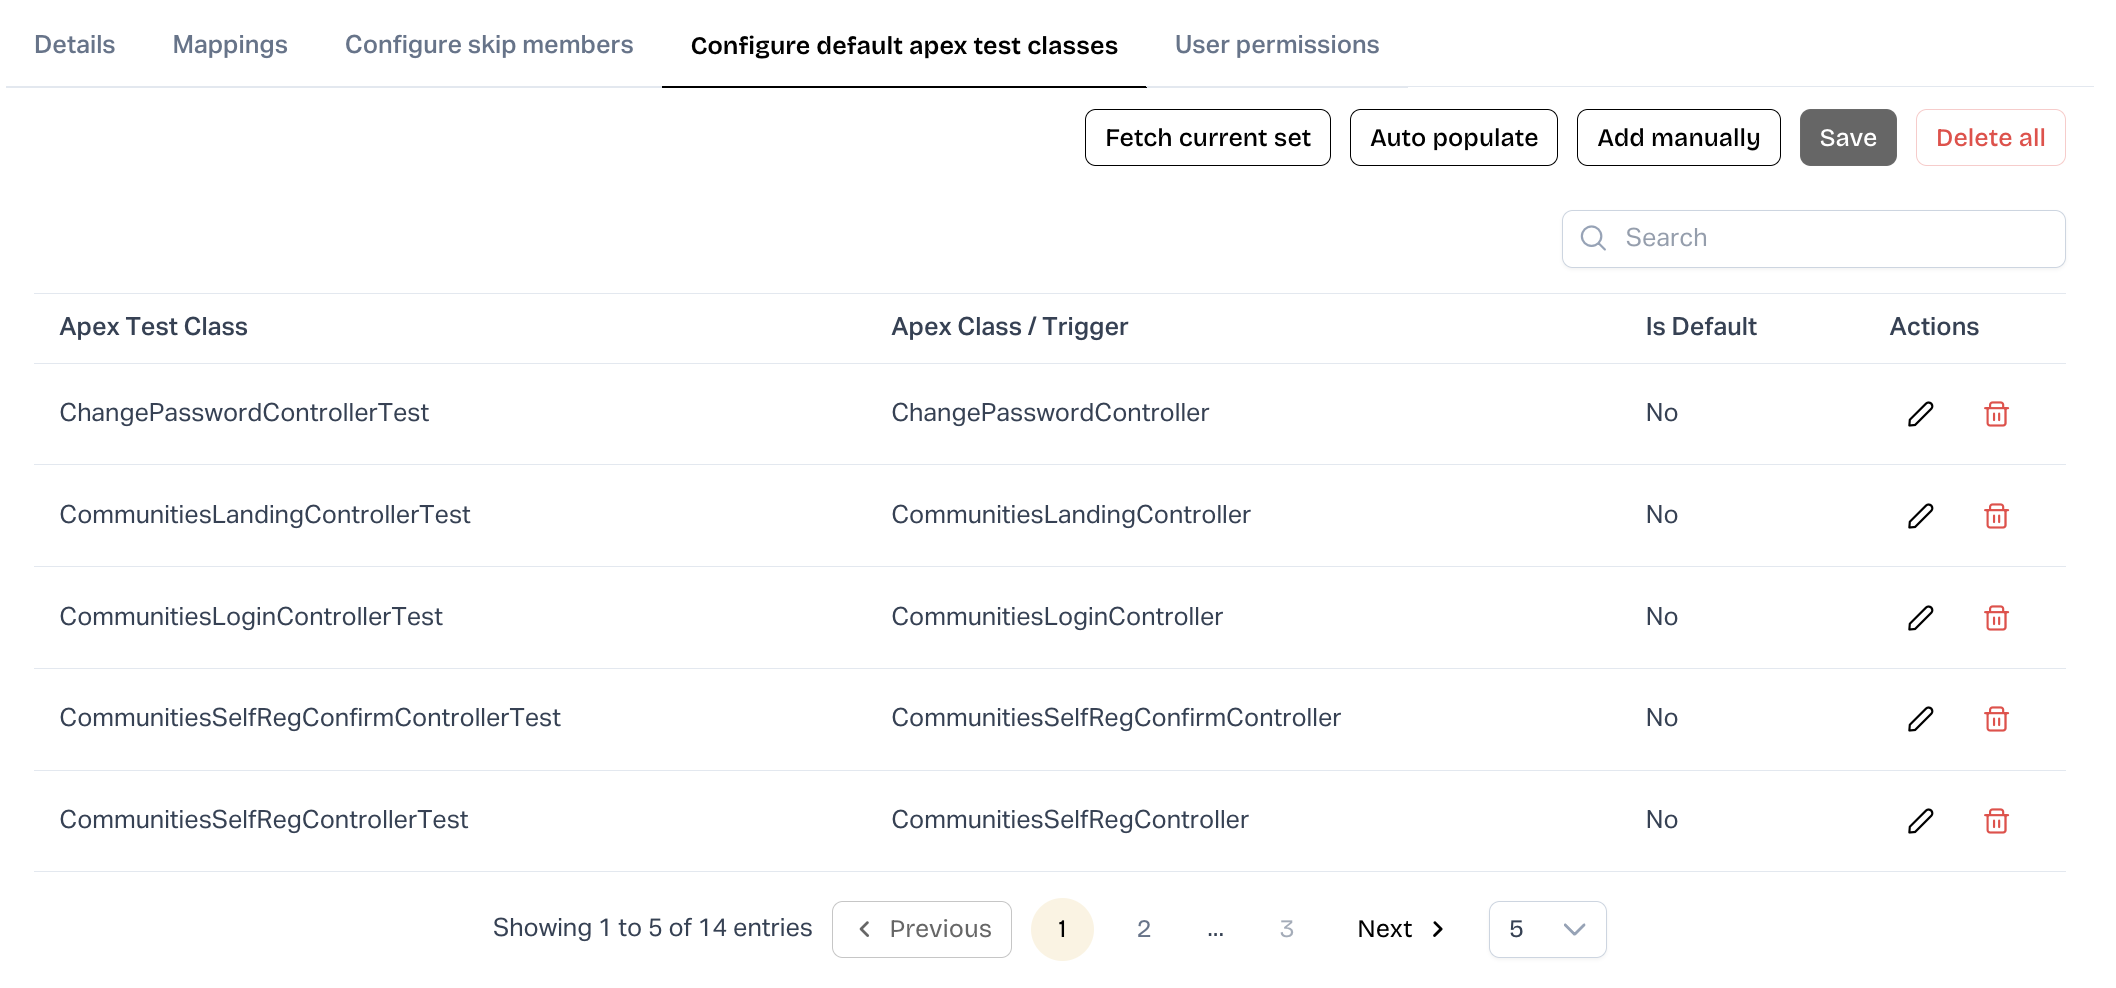Screen dimensions: 2116x988
Task: Click the Fetch current set button
Action: point(1207,138)
